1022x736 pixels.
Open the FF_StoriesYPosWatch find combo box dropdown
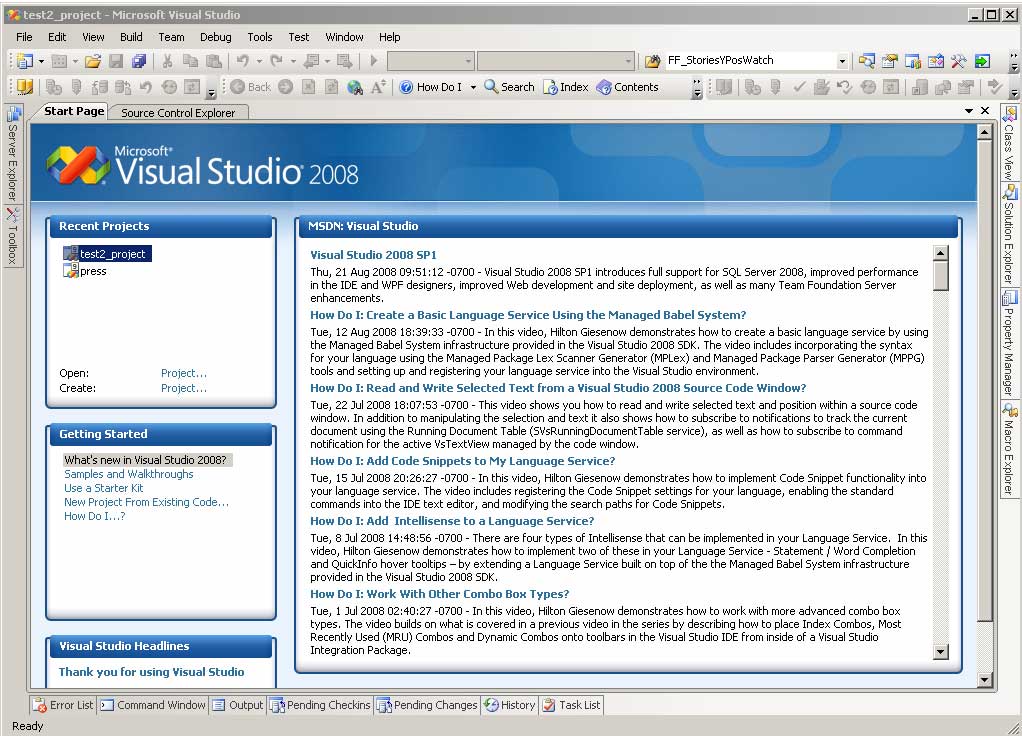tap(842, 61)
